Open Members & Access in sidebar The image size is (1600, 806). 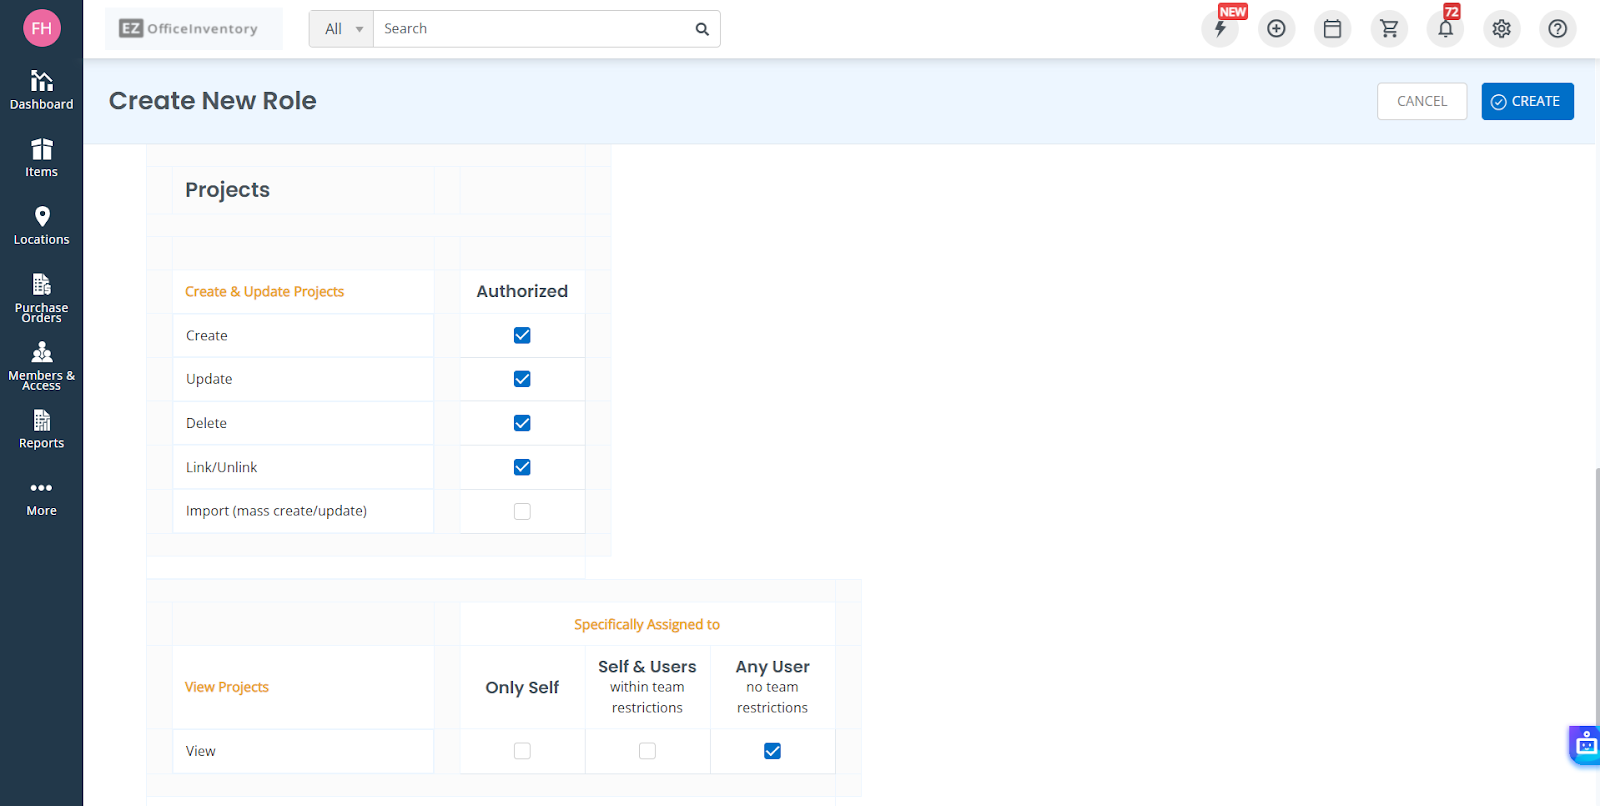point(41,365)
